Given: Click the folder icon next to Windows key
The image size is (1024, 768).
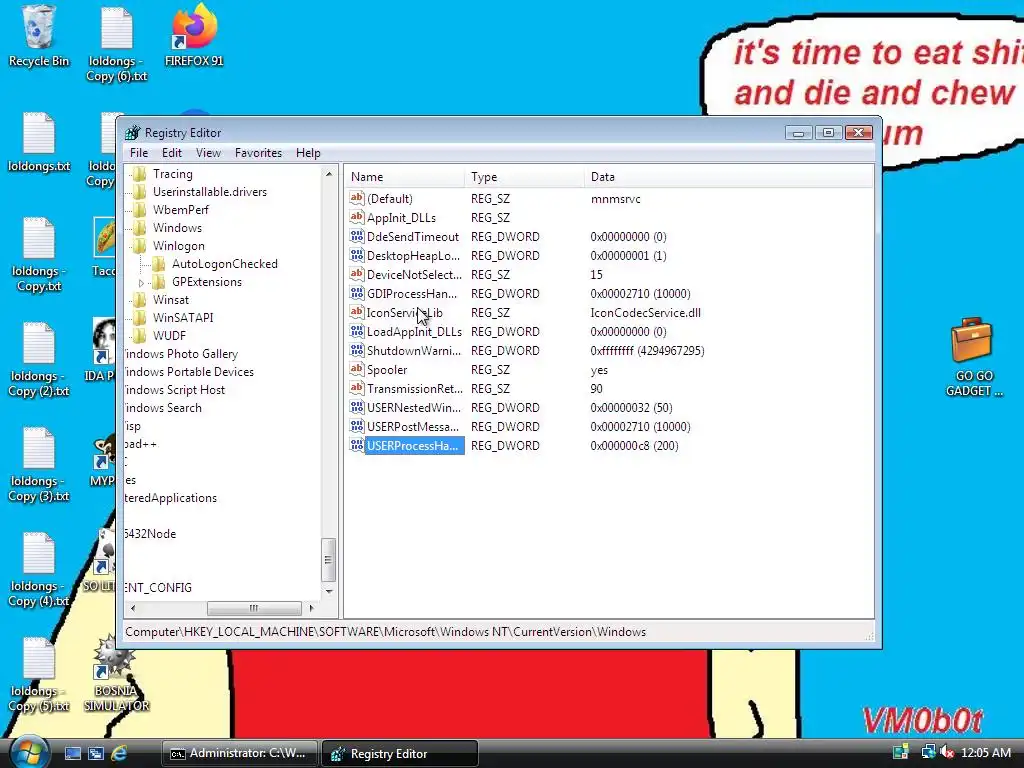Looking at the screenshot, I should coord(139,228).
